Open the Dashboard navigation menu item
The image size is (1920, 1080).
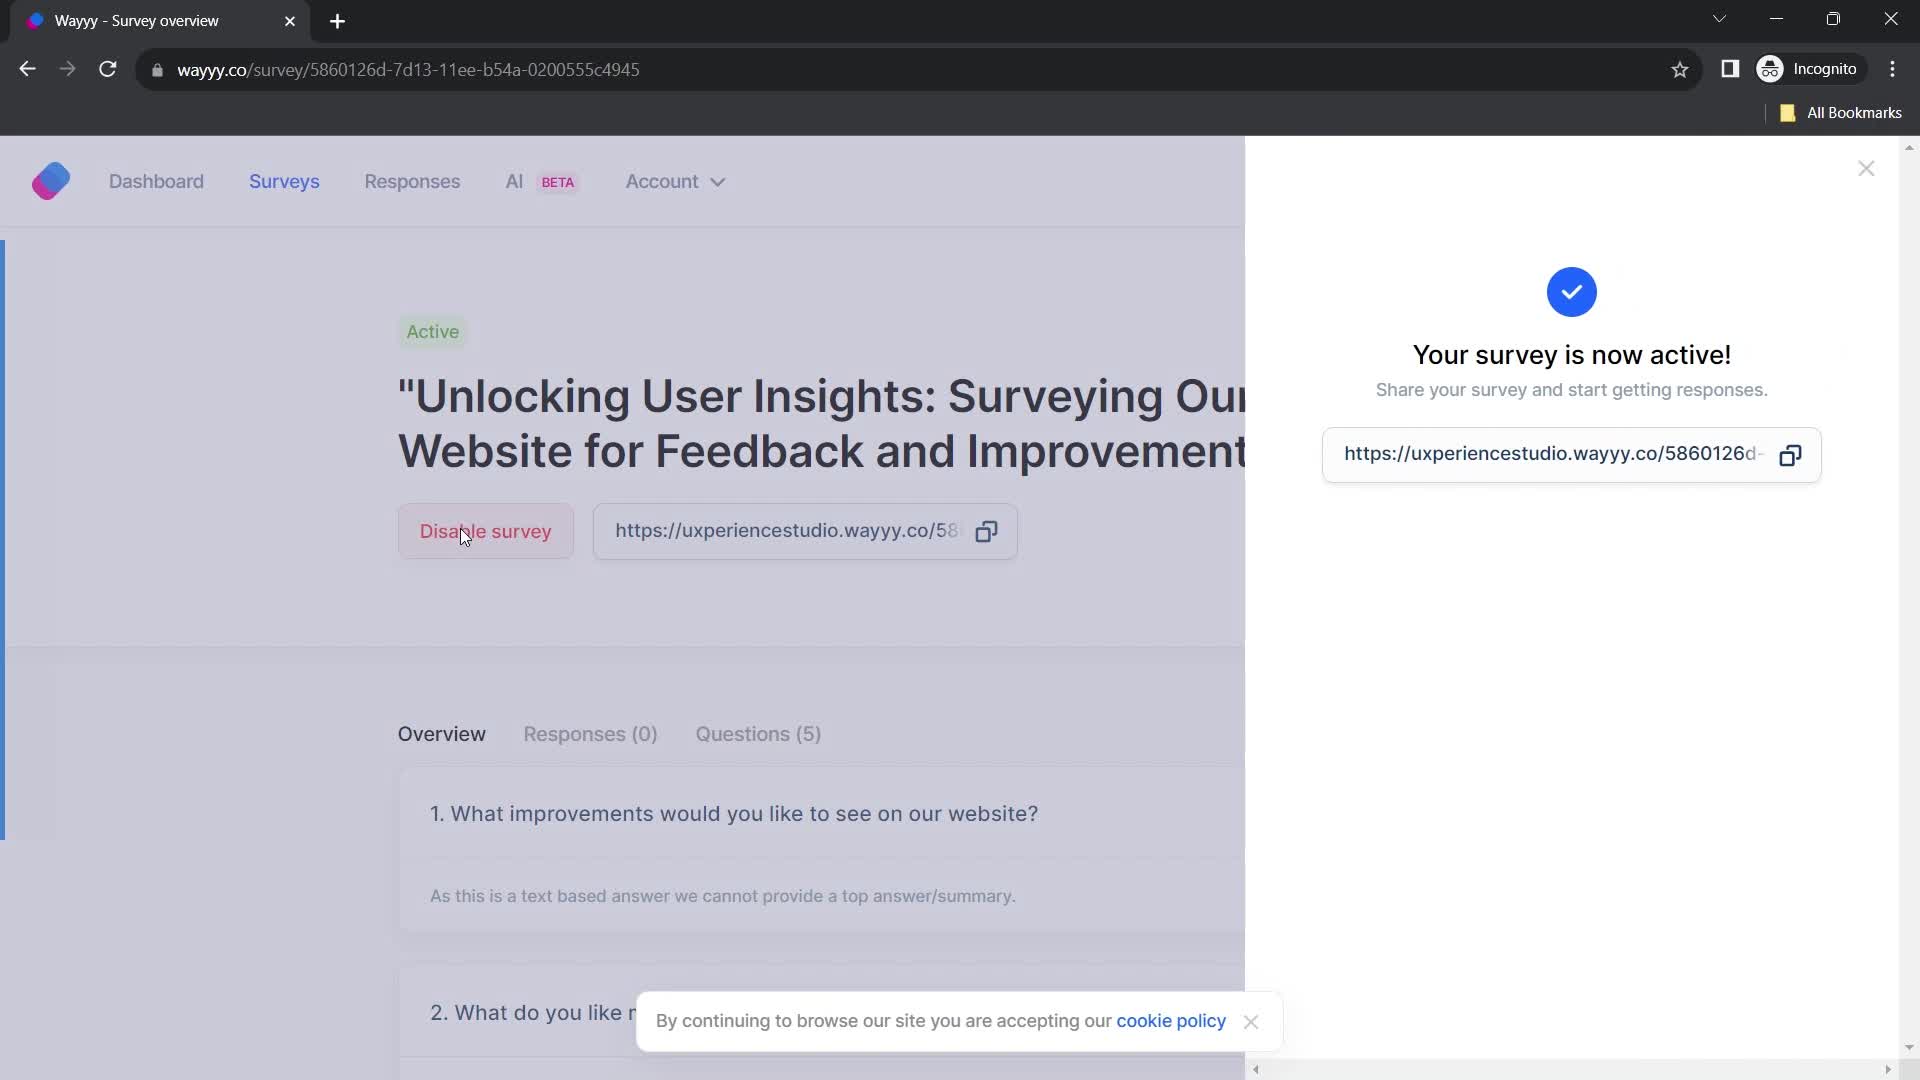coord(157,182)
